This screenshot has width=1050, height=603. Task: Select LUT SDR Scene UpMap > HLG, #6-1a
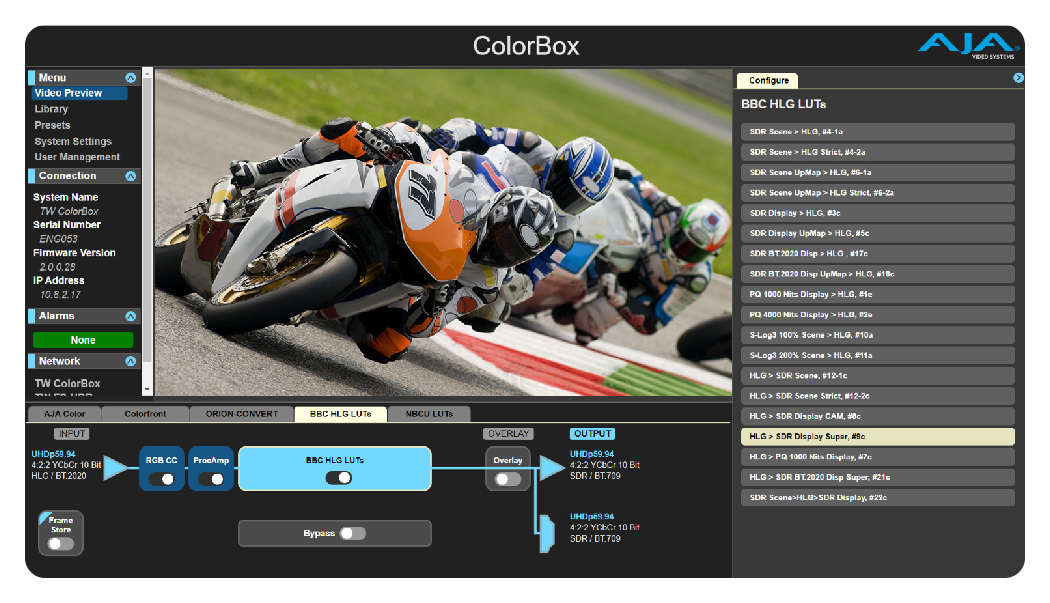pyautogui.click(x=878, y=173)
